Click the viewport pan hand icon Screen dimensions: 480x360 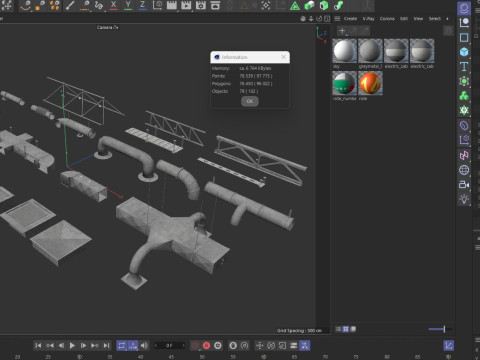(x=303, y=19)
